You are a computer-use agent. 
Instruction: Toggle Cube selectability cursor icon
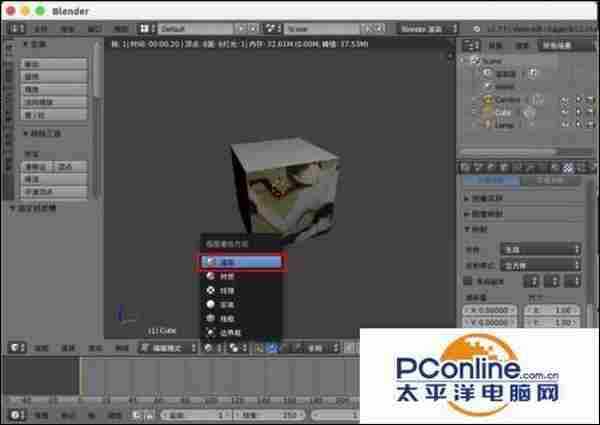coord(579,112)
